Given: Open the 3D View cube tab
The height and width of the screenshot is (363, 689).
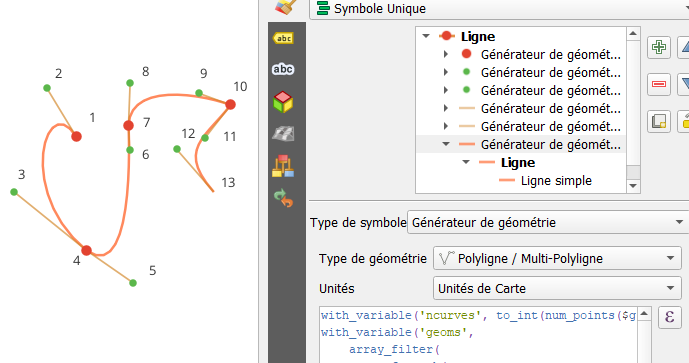Looking at the screenshot, I should (283, 102).
